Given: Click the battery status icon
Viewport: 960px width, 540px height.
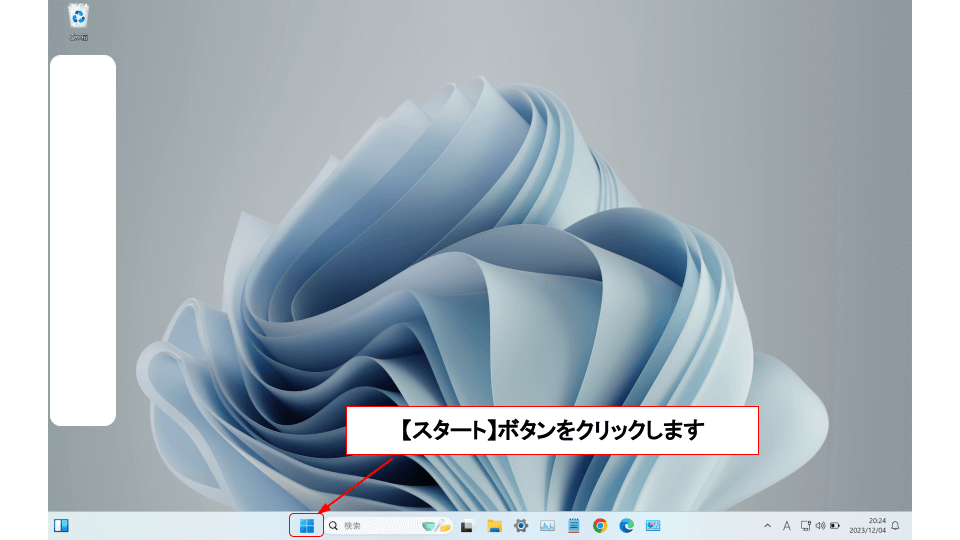Looking at the screenshot, I should [834, 525].
